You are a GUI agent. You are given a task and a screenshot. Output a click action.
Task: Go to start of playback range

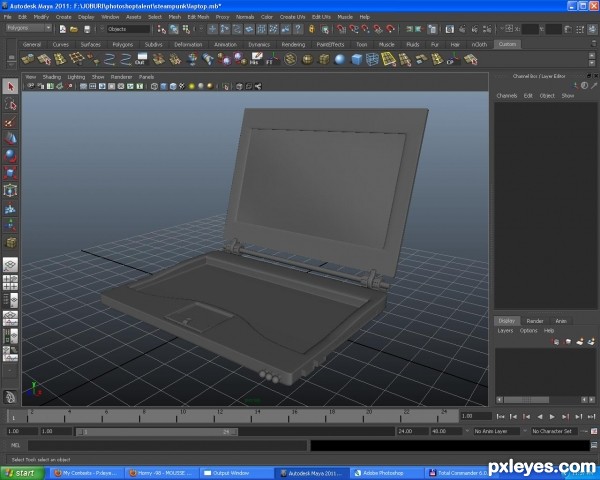tap(500, 416)
